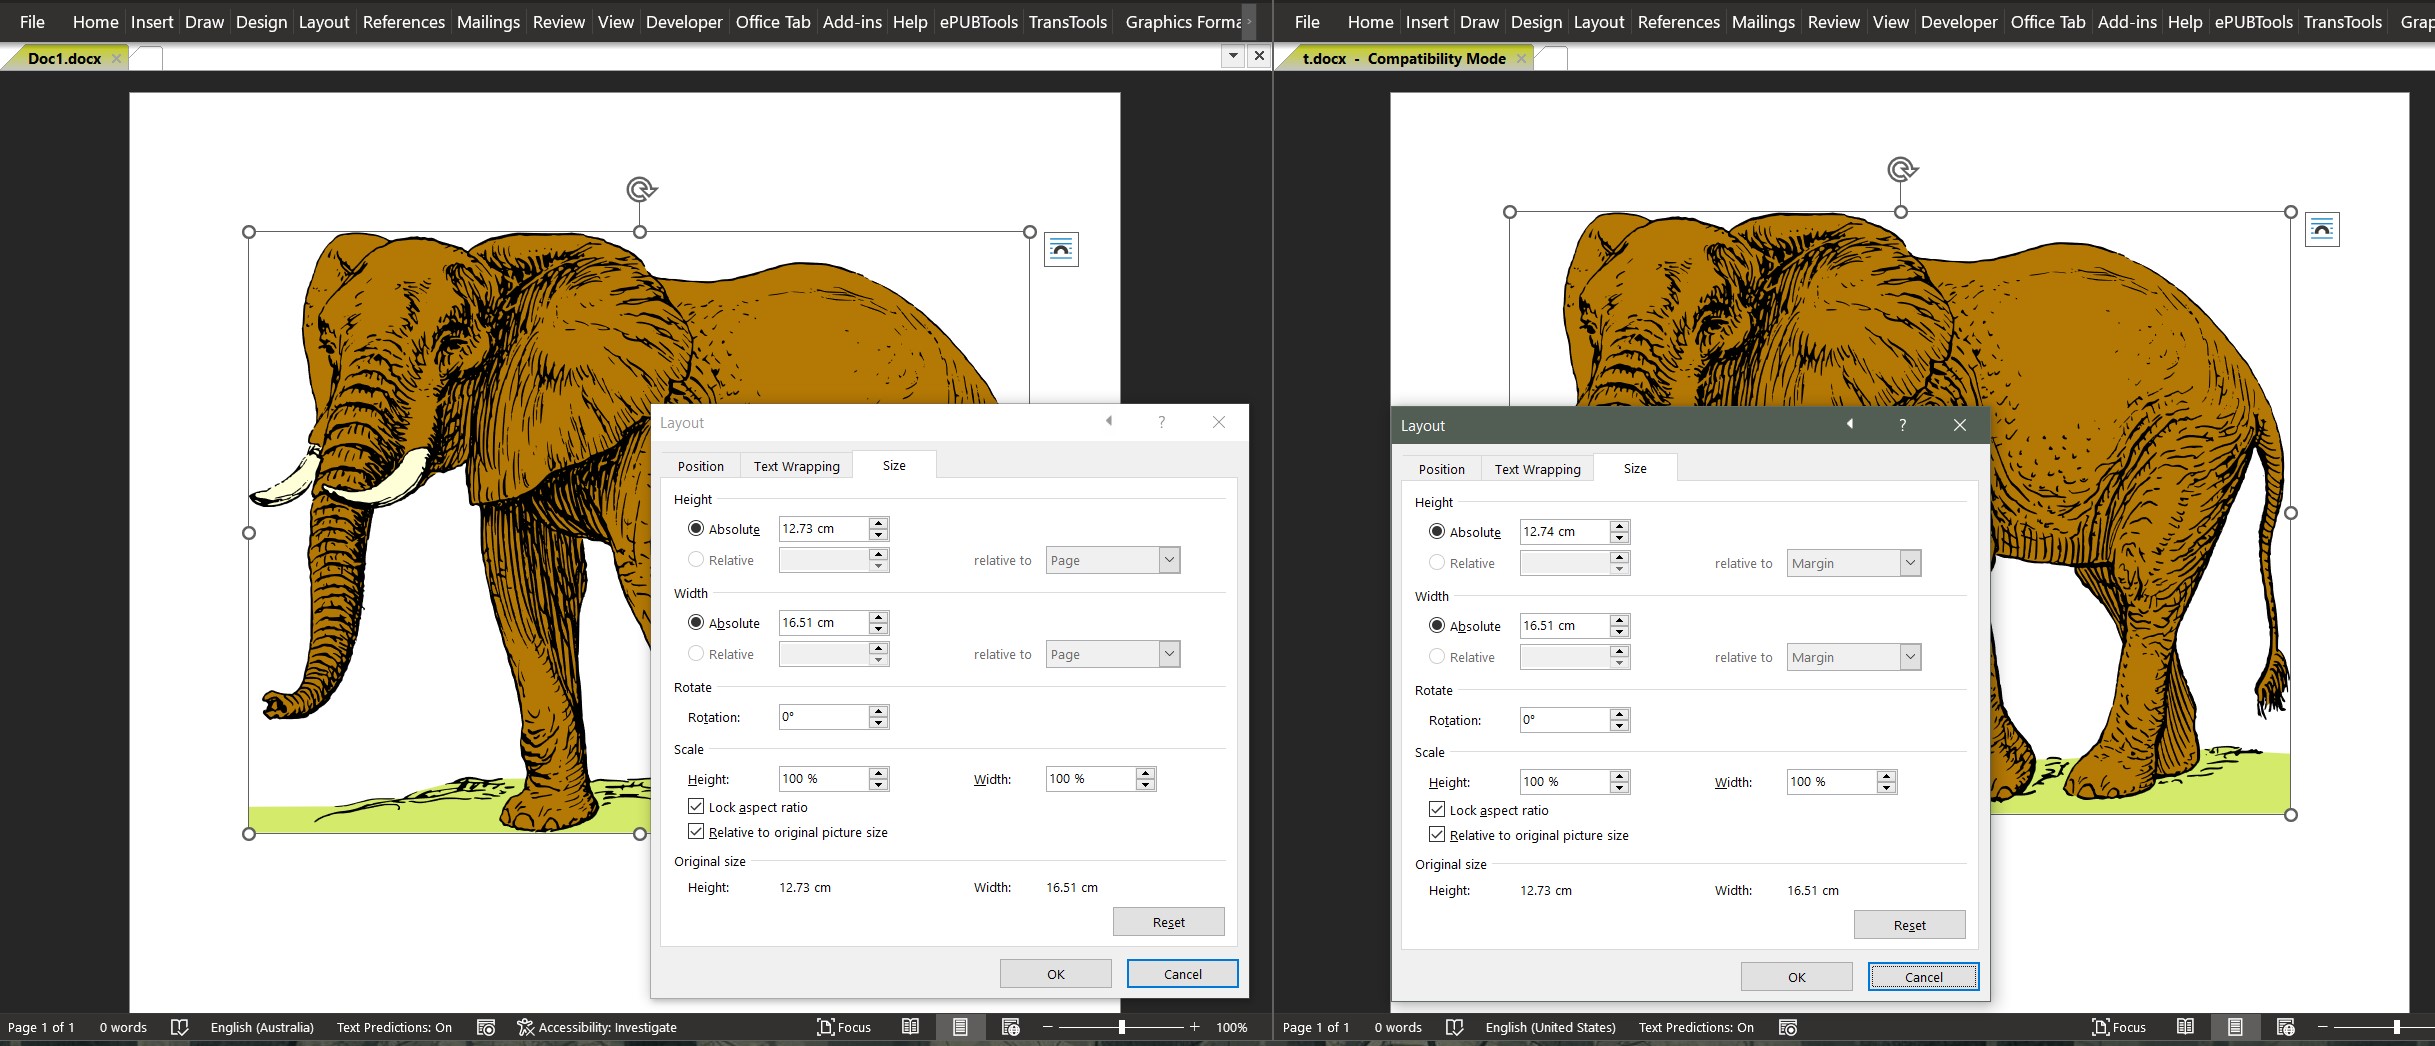Viewport: 2435px width, 1046px height.
Task: Click OK button in left Layout dialog
Action: click(1056, 974)
